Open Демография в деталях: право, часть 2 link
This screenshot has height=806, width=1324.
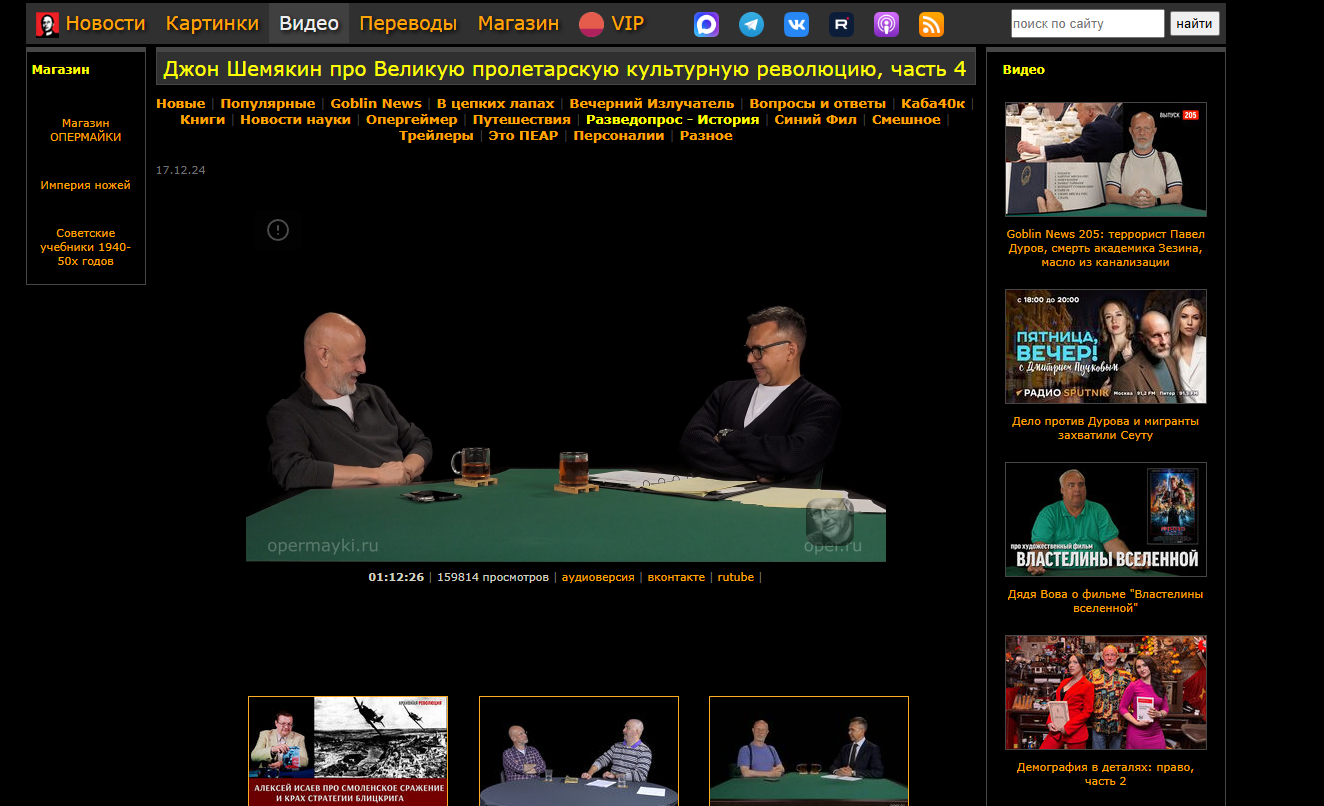click(x=1106, y=774)
